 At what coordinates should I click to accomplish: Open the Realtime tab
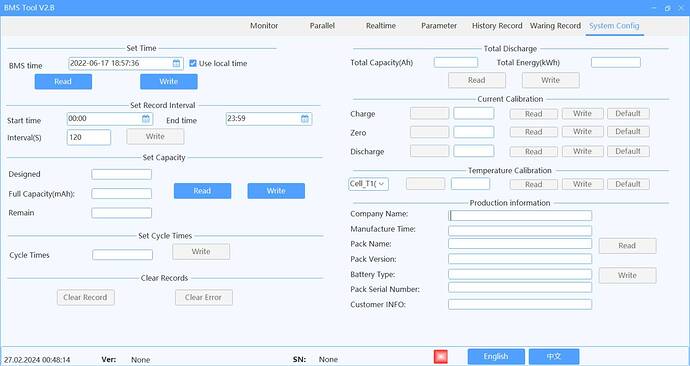381,26
